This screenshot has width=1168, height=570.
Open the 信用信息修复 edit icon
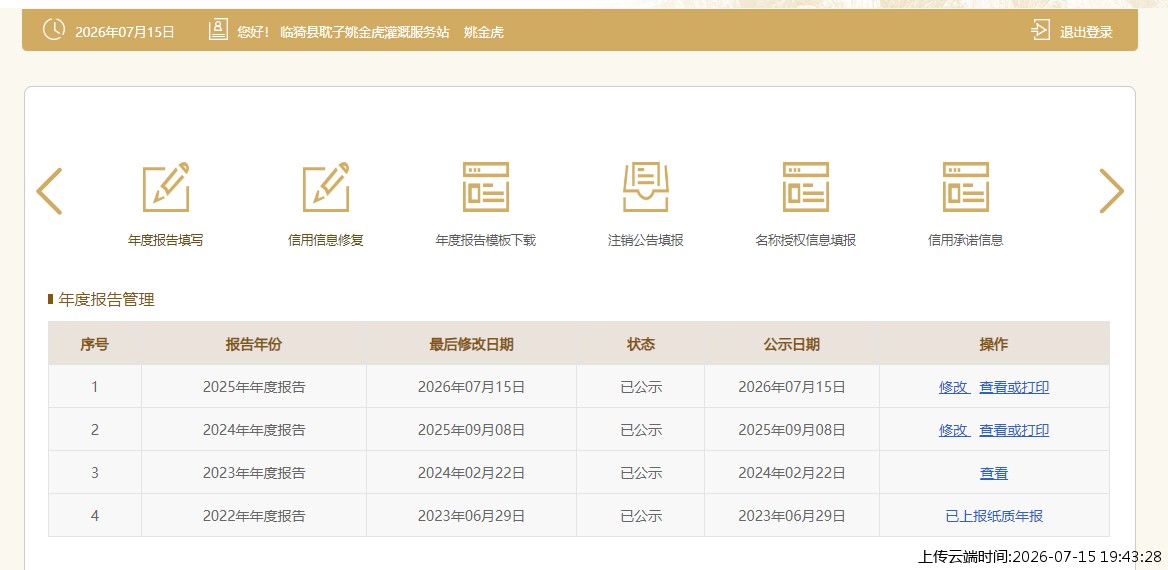click(x=326, y=187)
